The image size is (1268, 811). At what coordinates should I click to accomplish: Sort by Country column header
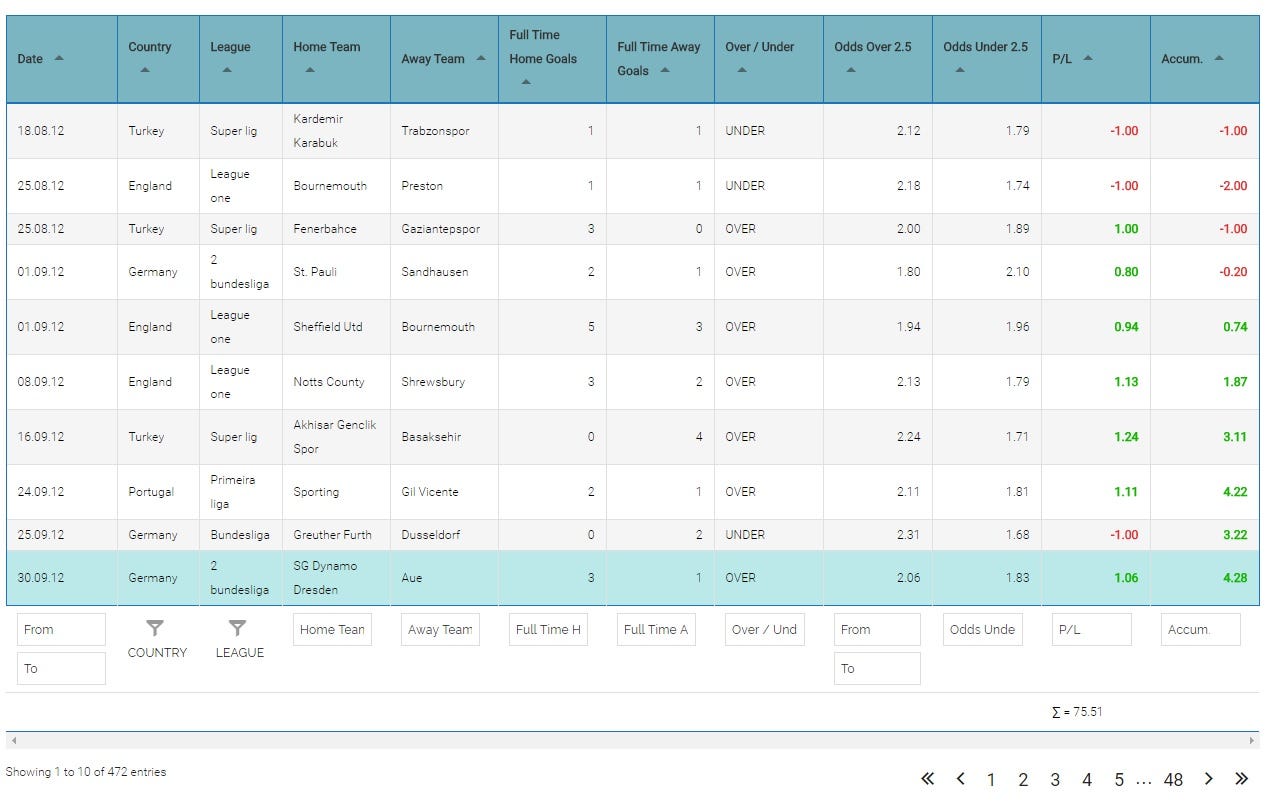[x=158, y=59]
